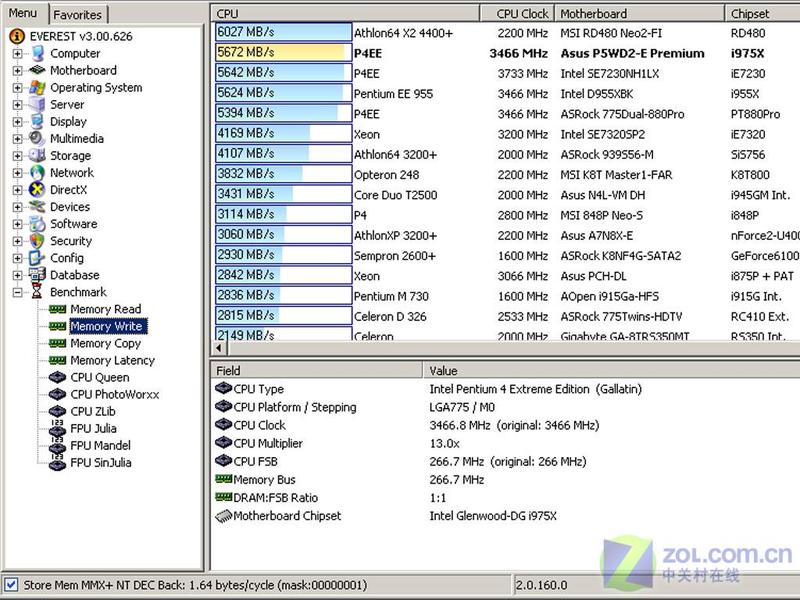
Task: Open the Memory Read benchmark
Action: tap(106, 309)
